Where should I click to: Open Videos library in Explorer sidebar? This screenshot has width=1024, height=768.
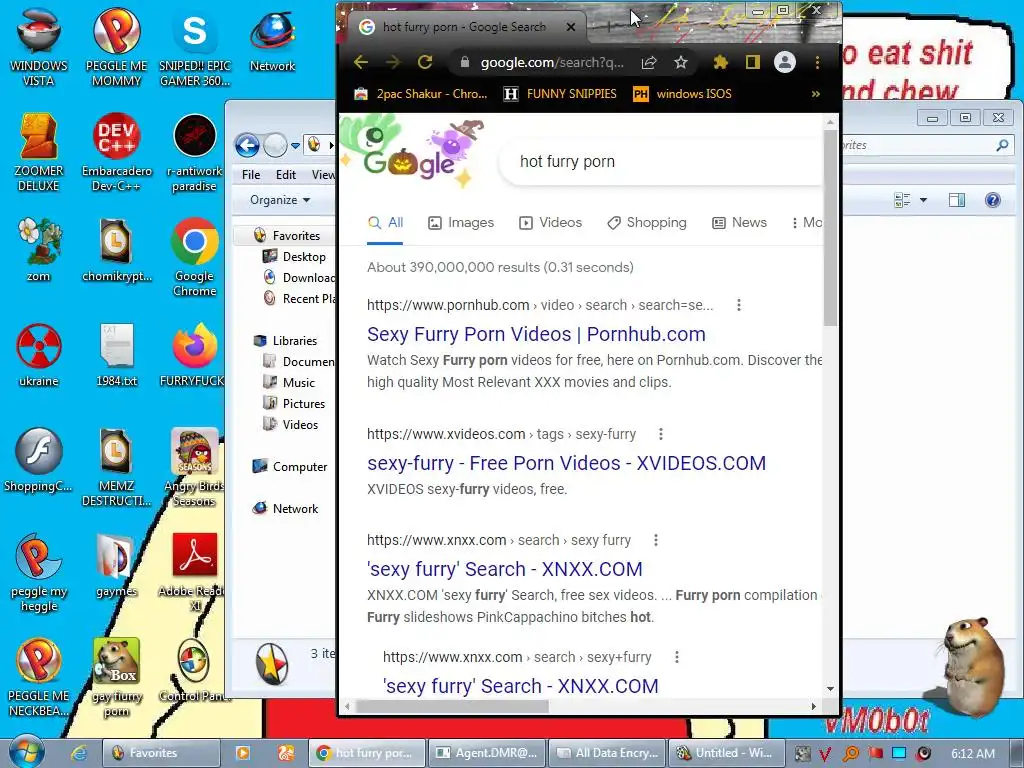pyautogui.click(x=291, y=424)
